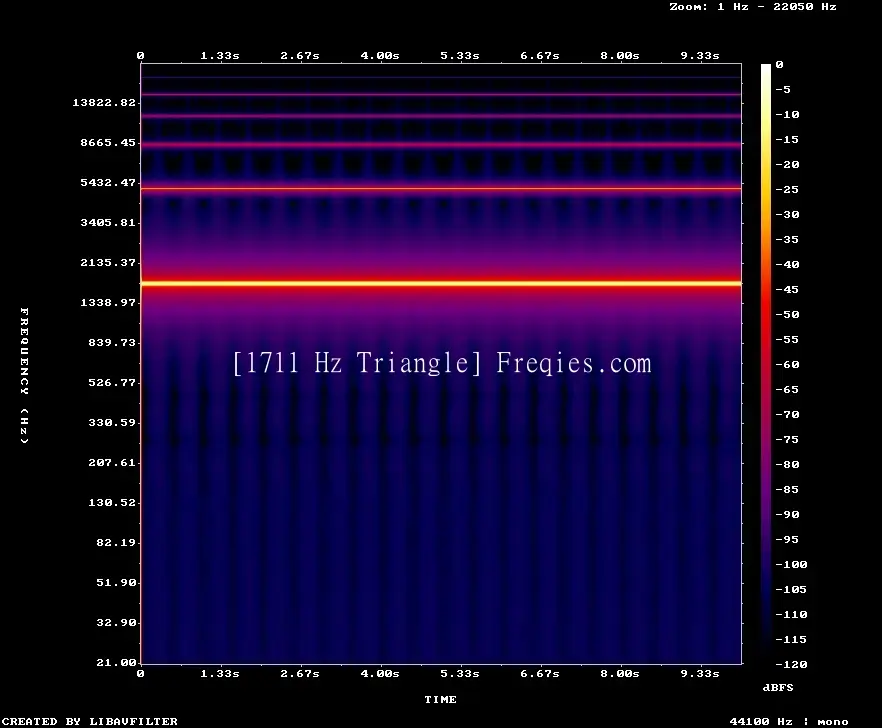
Task: Click the TIME axis title
Action: pyautogui.click(x=440, y=699)
